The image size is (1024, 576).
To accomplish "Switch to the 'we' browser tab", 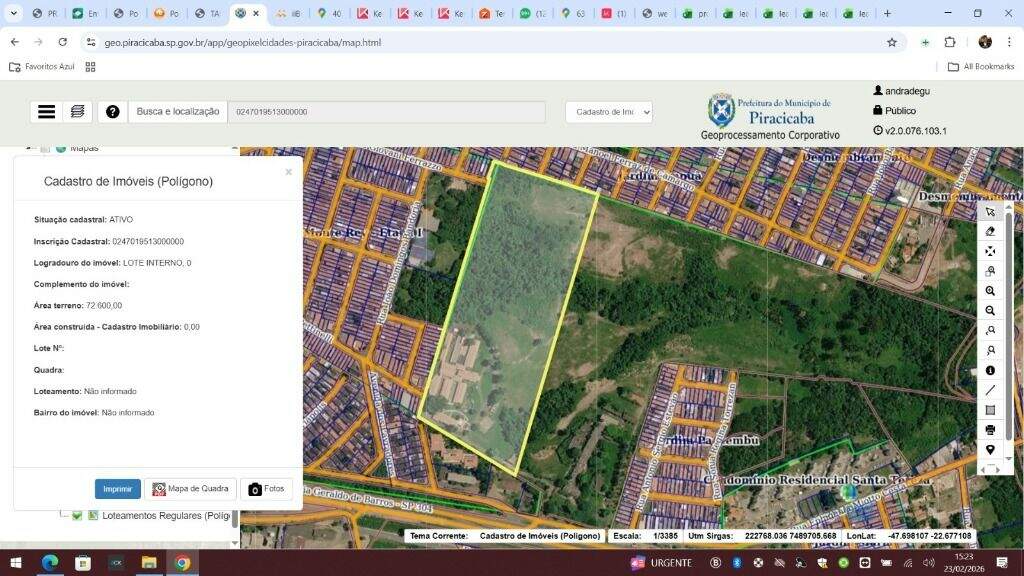I will click(x=654, y=13).
